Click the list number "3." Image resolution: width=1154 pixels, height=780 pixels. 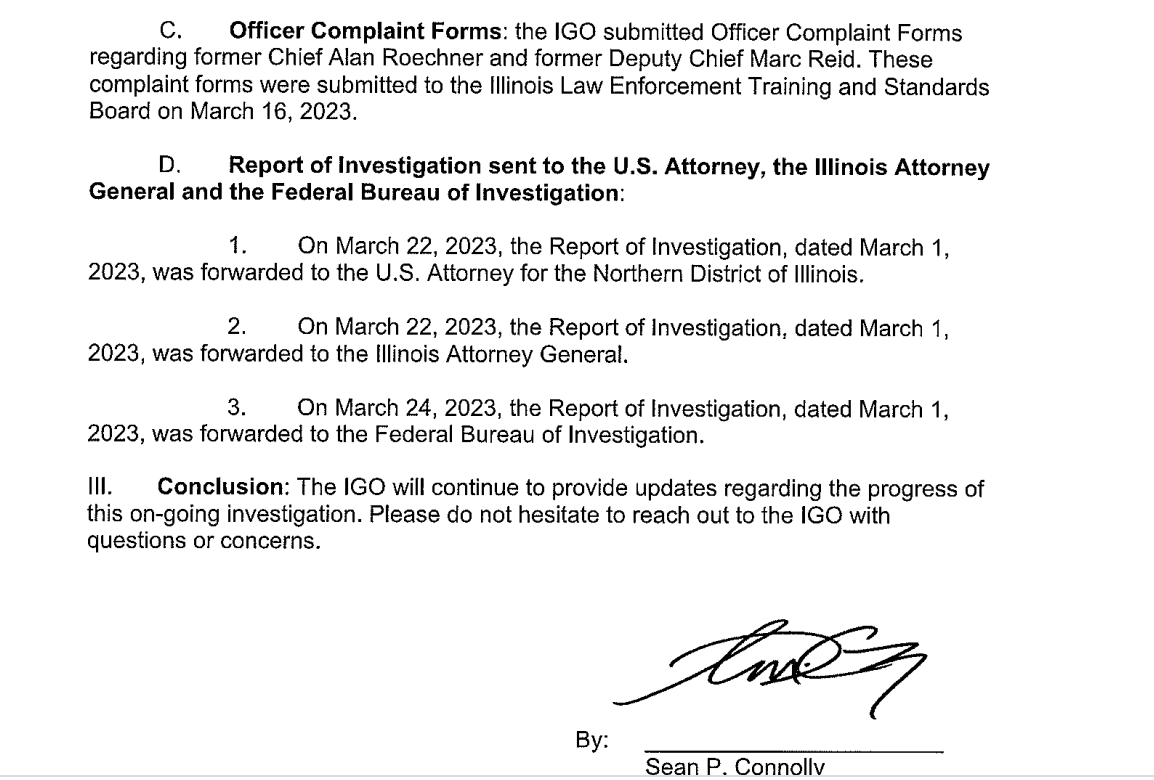pos(238,408)
